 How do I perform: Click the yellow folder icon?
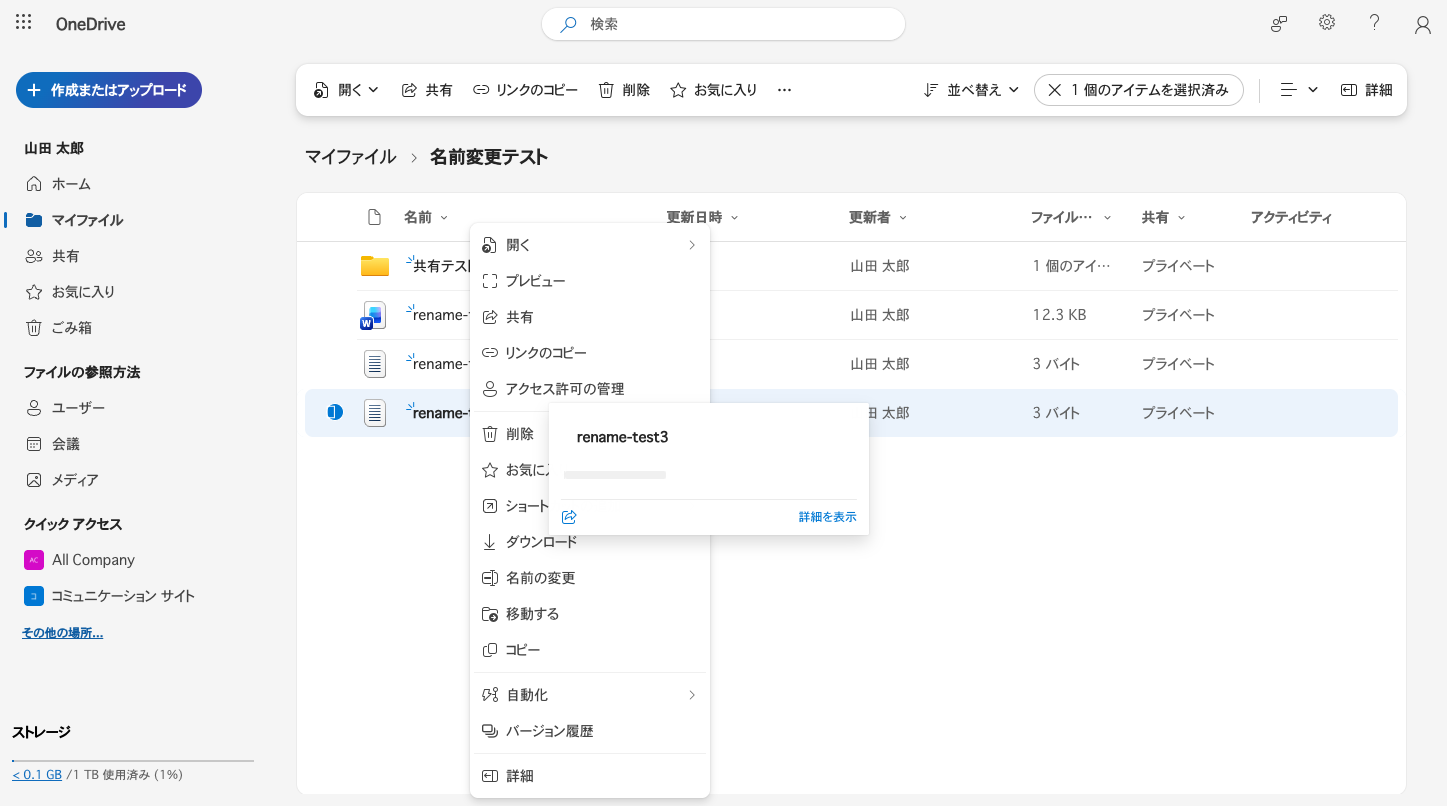pyautogui.click(x=375, y=266)
